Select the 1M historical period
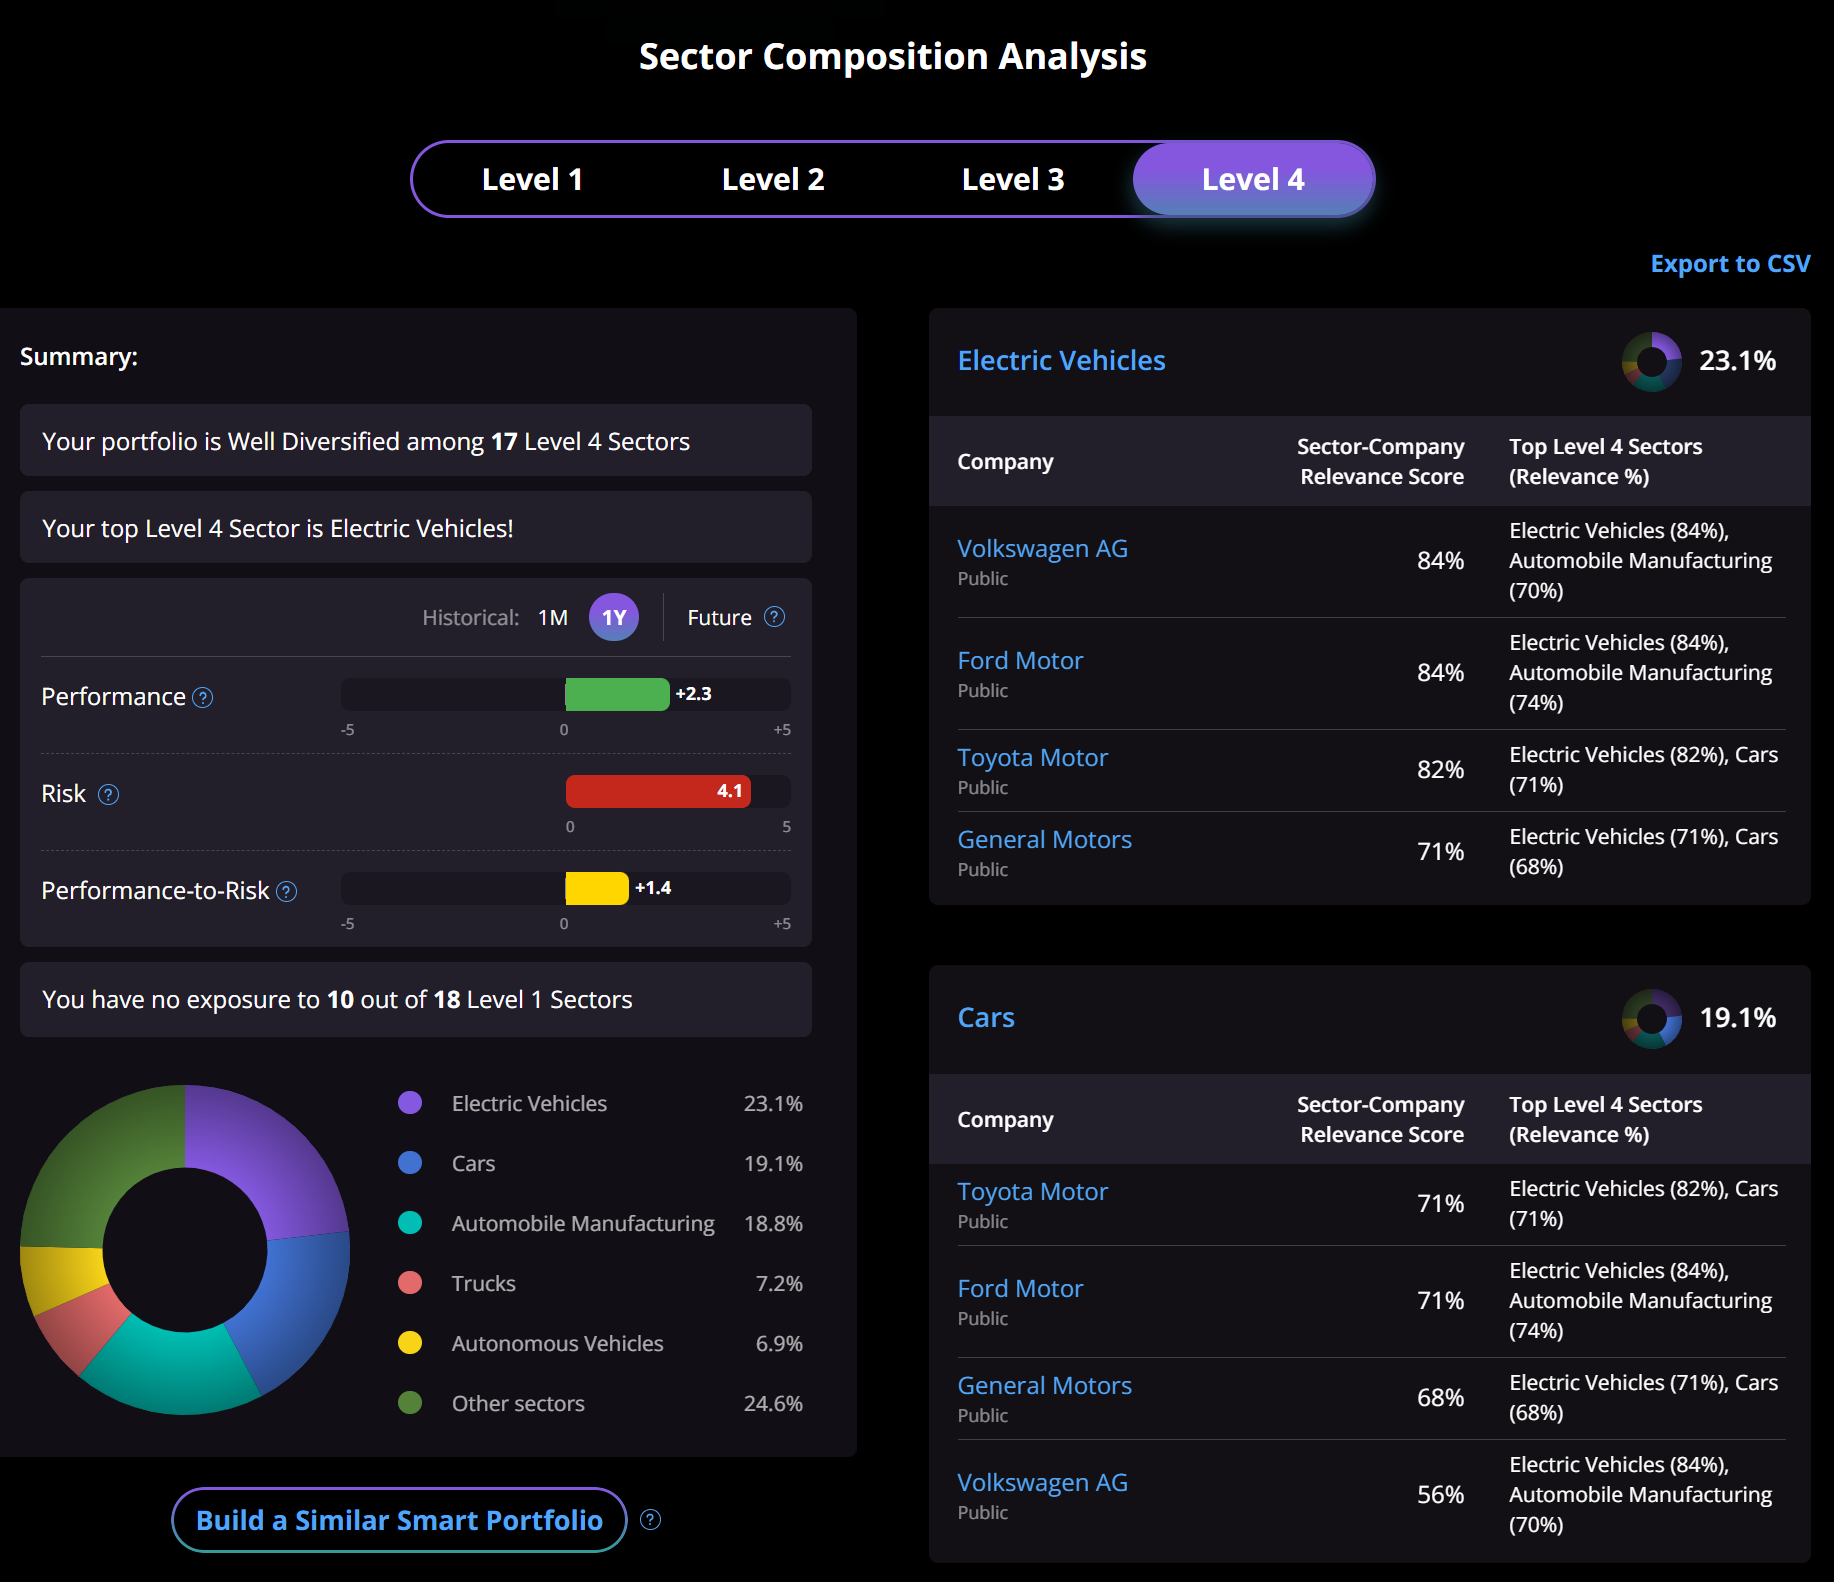The height and width of the screenshot is (1582, 1834). (553, 618)
